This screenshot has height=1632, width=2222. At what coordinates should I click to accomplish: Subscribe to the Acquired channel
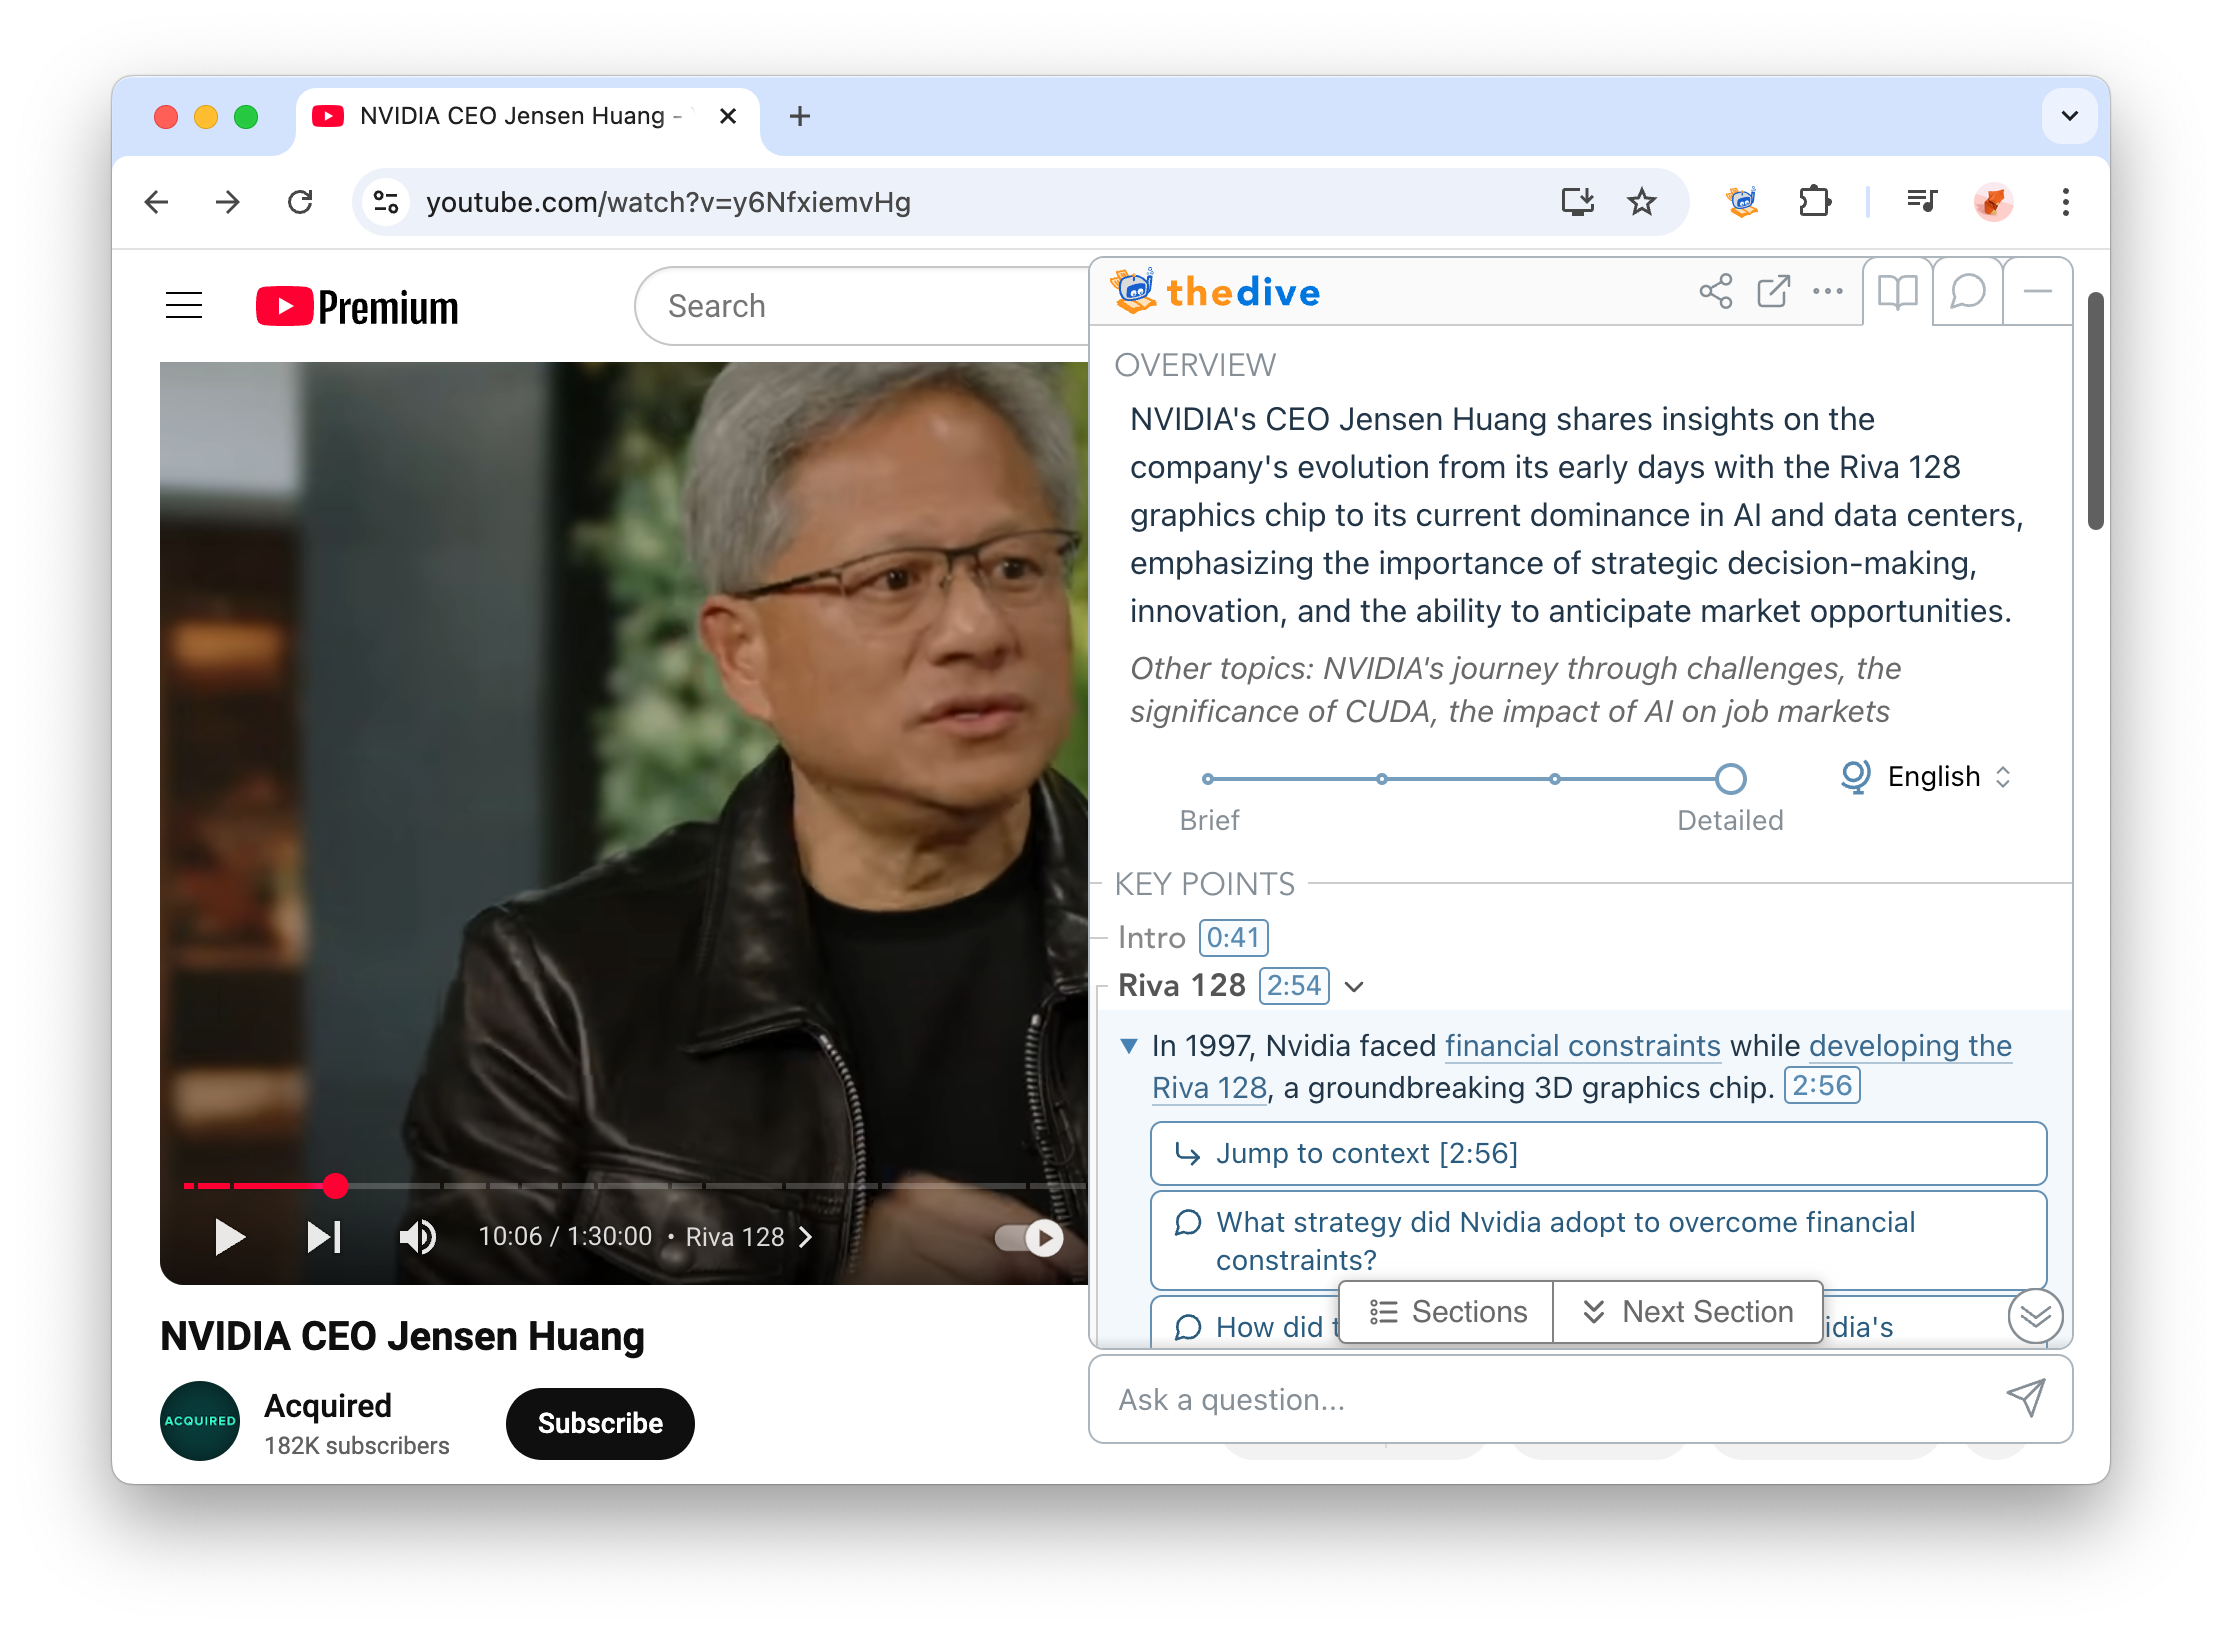599,1423
